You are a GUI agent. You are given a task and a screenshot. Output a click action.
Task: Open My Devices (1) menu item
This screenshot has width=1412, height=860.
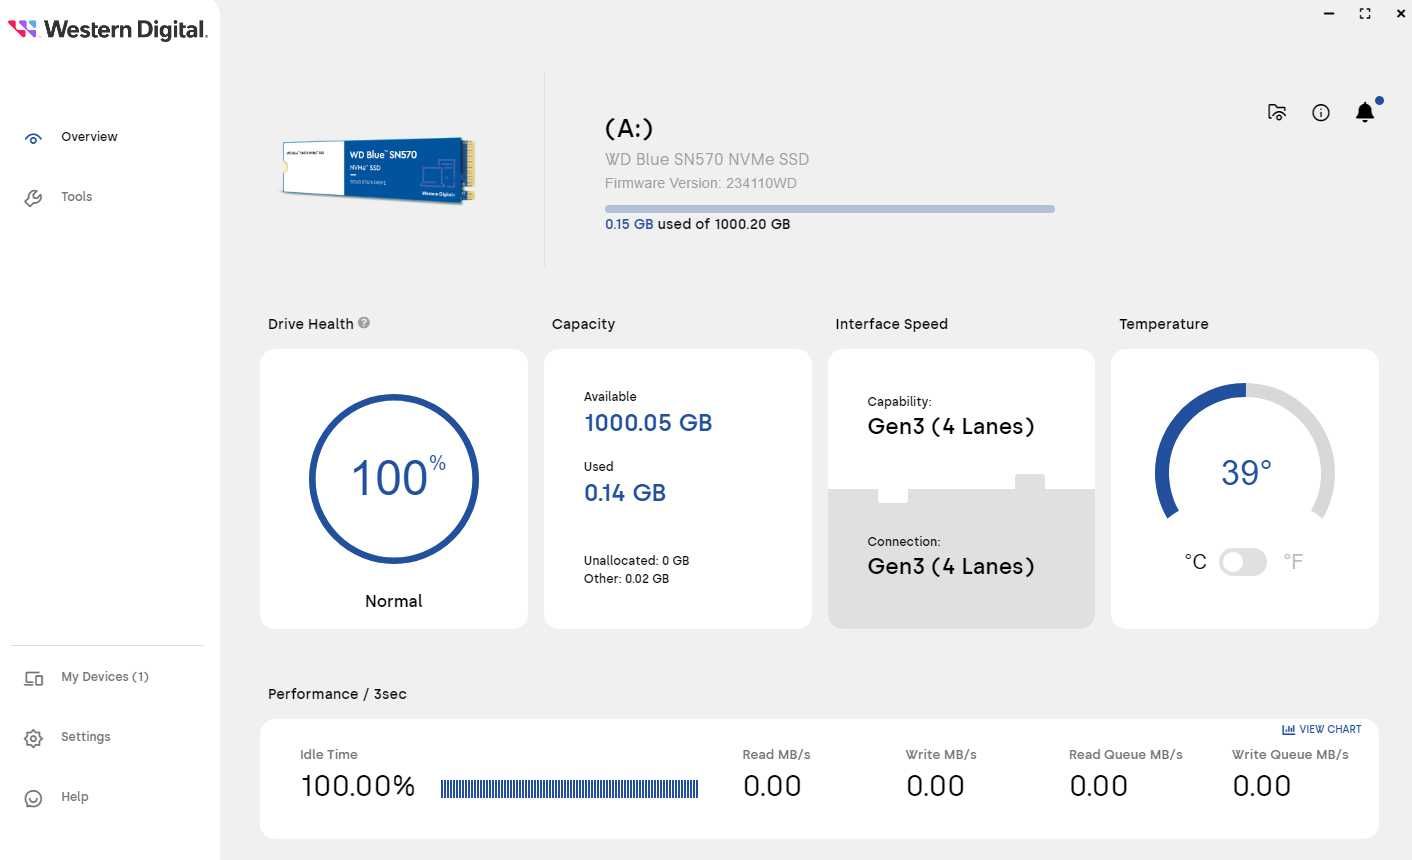tap(105, 677)
